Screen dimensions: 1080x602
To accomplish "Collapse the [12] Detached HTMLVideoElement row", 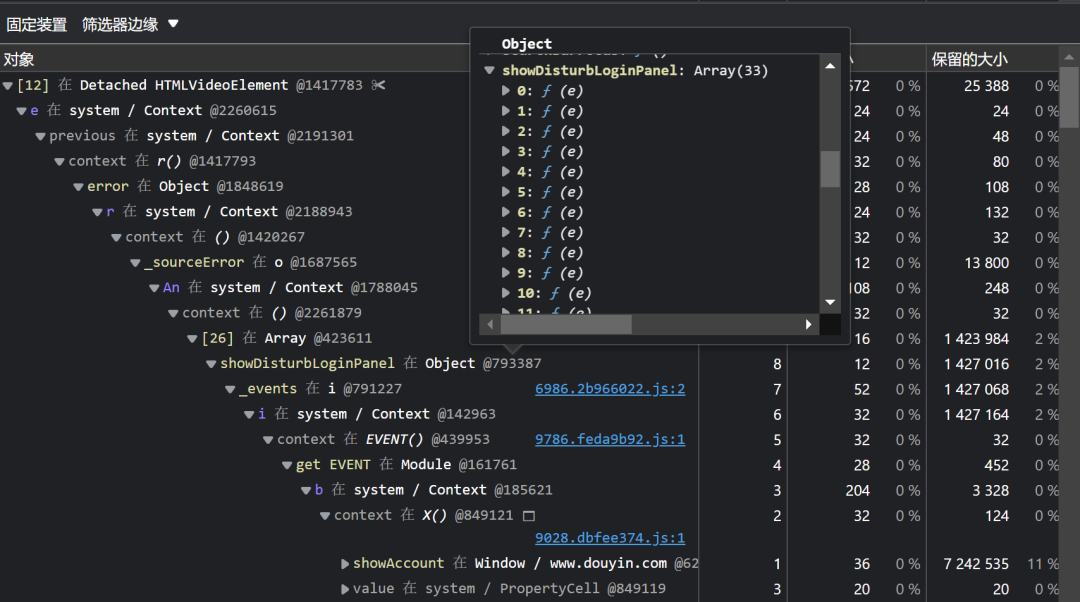I will point(8,85).
